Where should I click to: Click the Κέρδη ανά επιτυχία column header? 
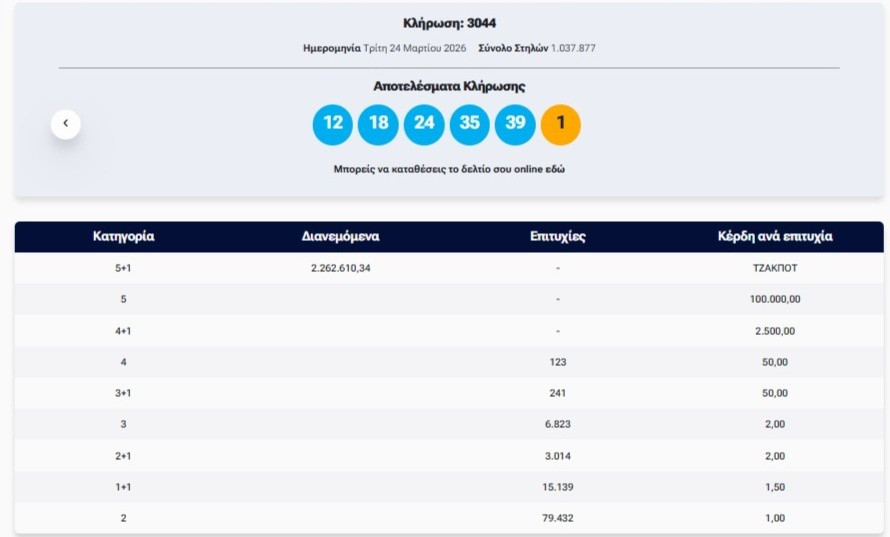pos(774,237)
